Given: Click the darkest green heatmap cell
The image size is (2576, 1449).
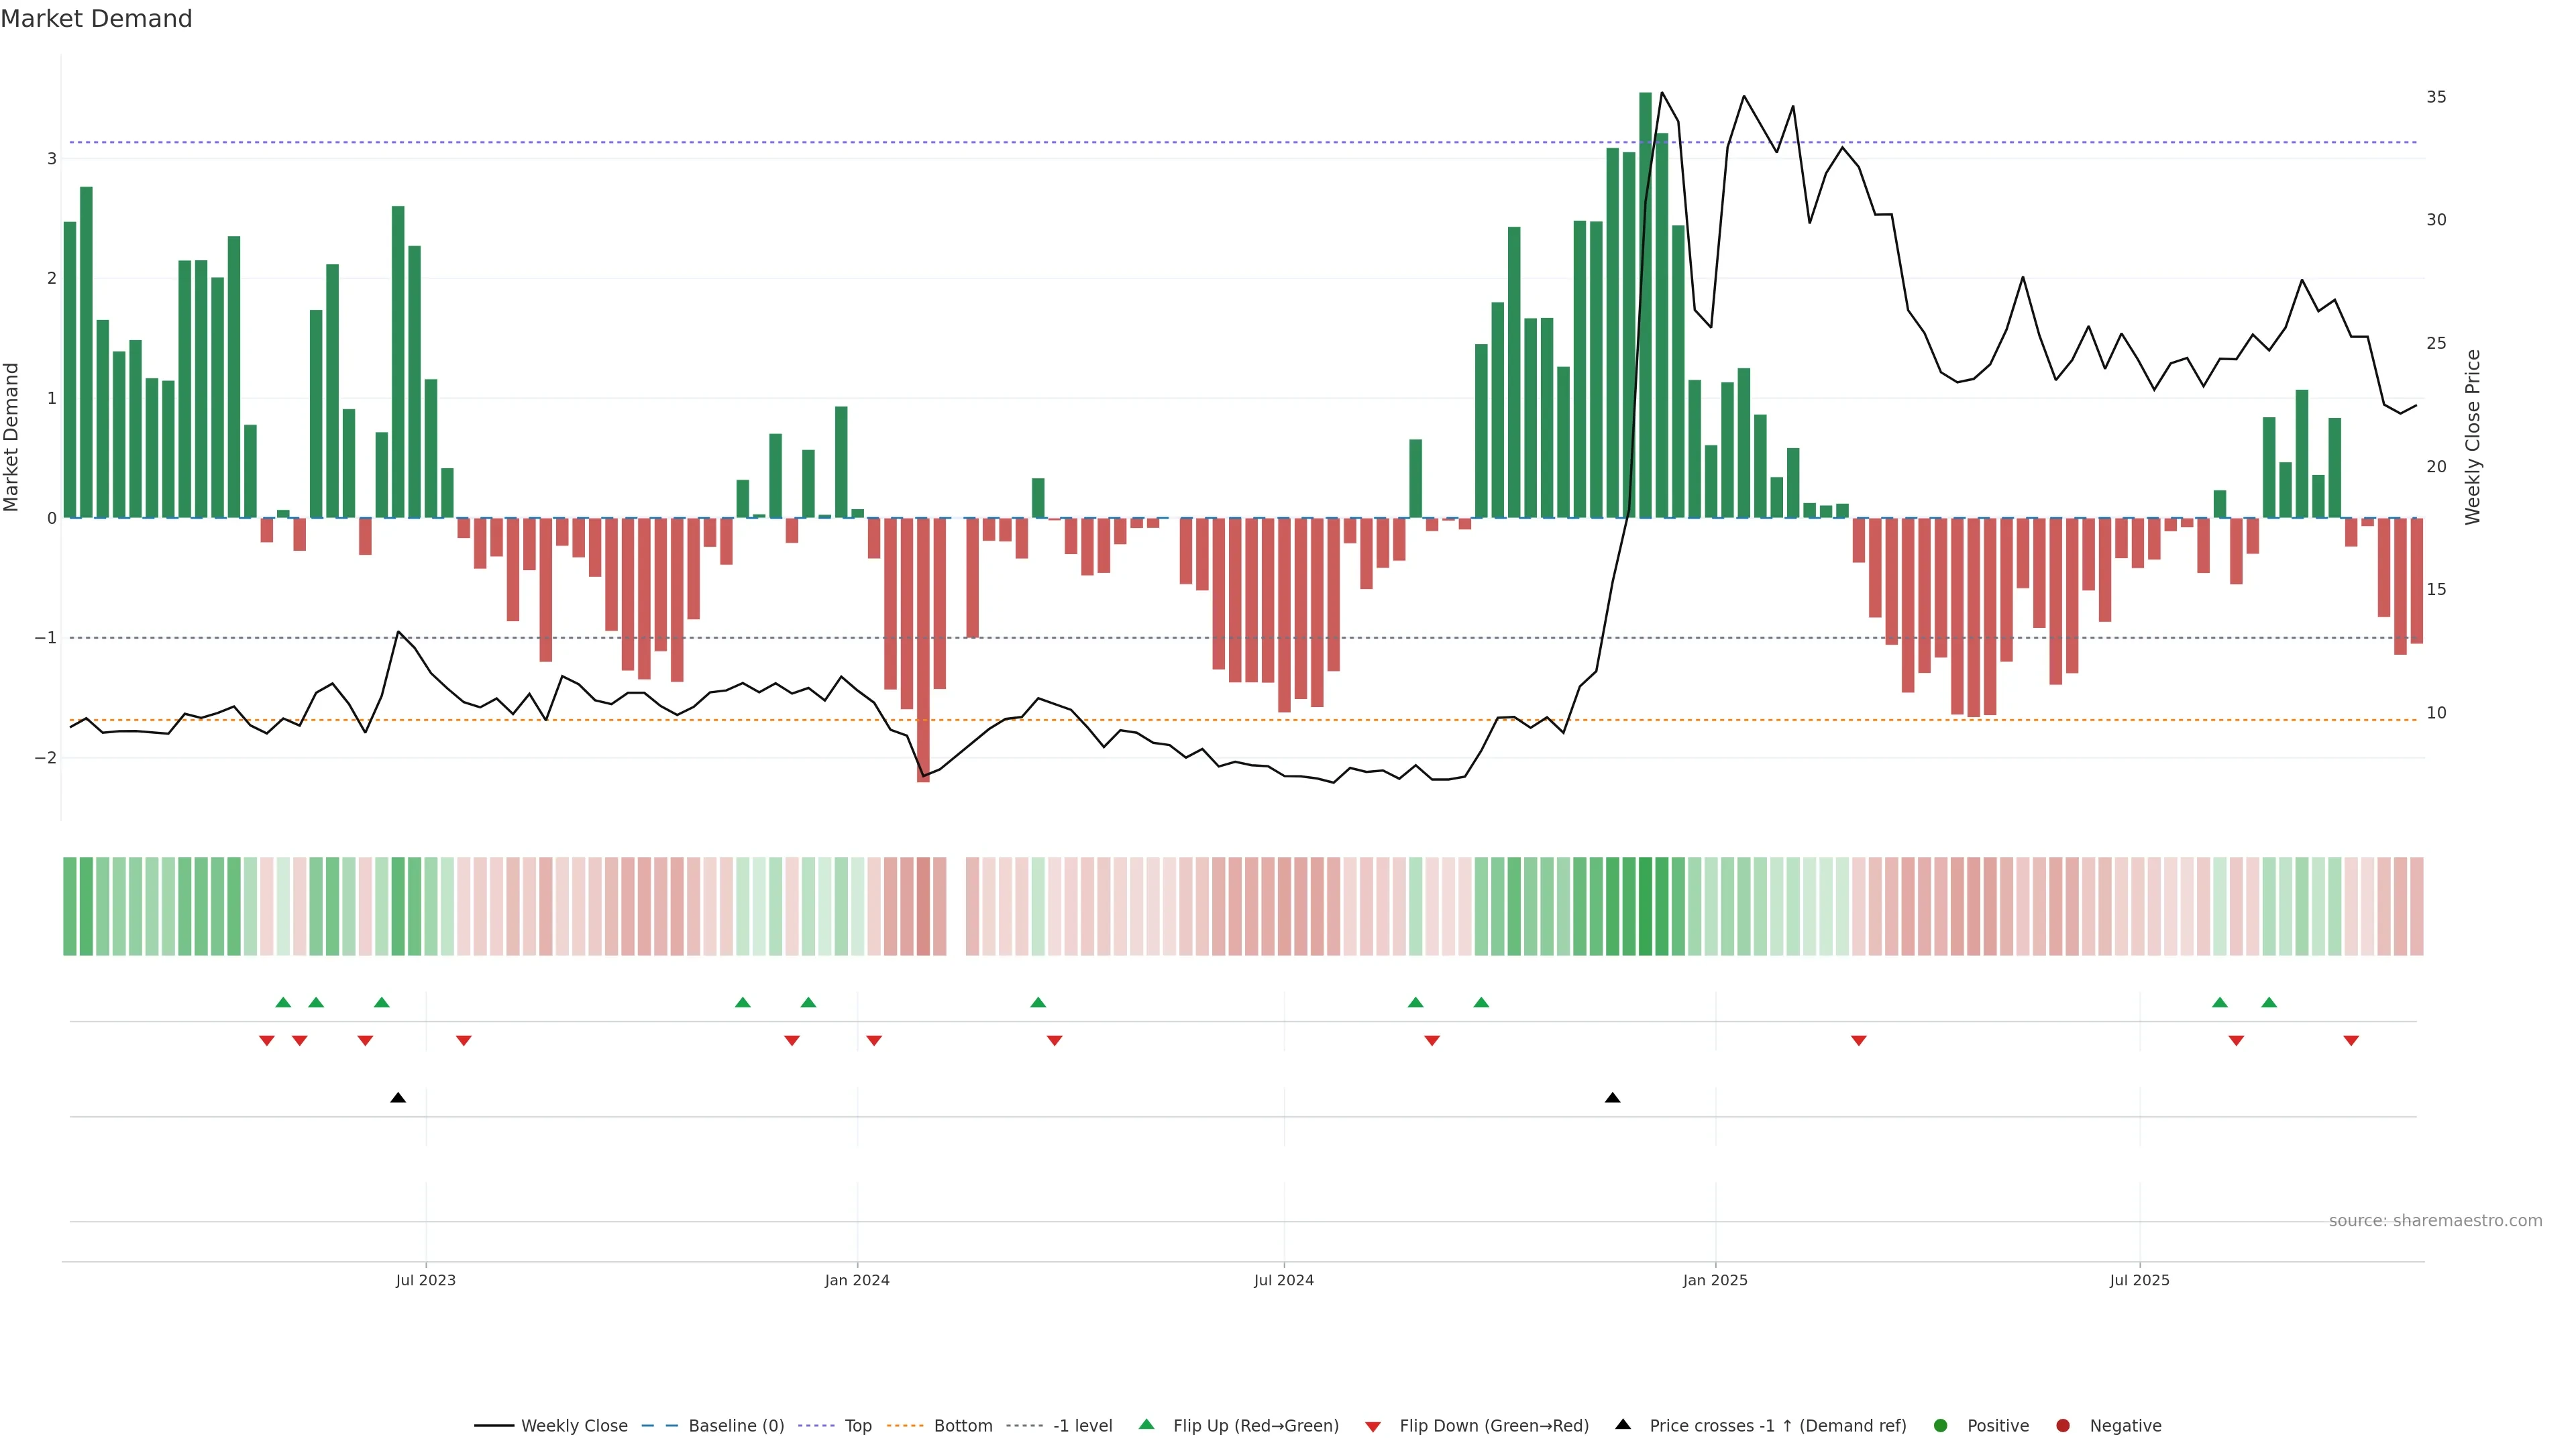Looking at the screenshot, I should pyautogui.click(x=1645, y=906).
